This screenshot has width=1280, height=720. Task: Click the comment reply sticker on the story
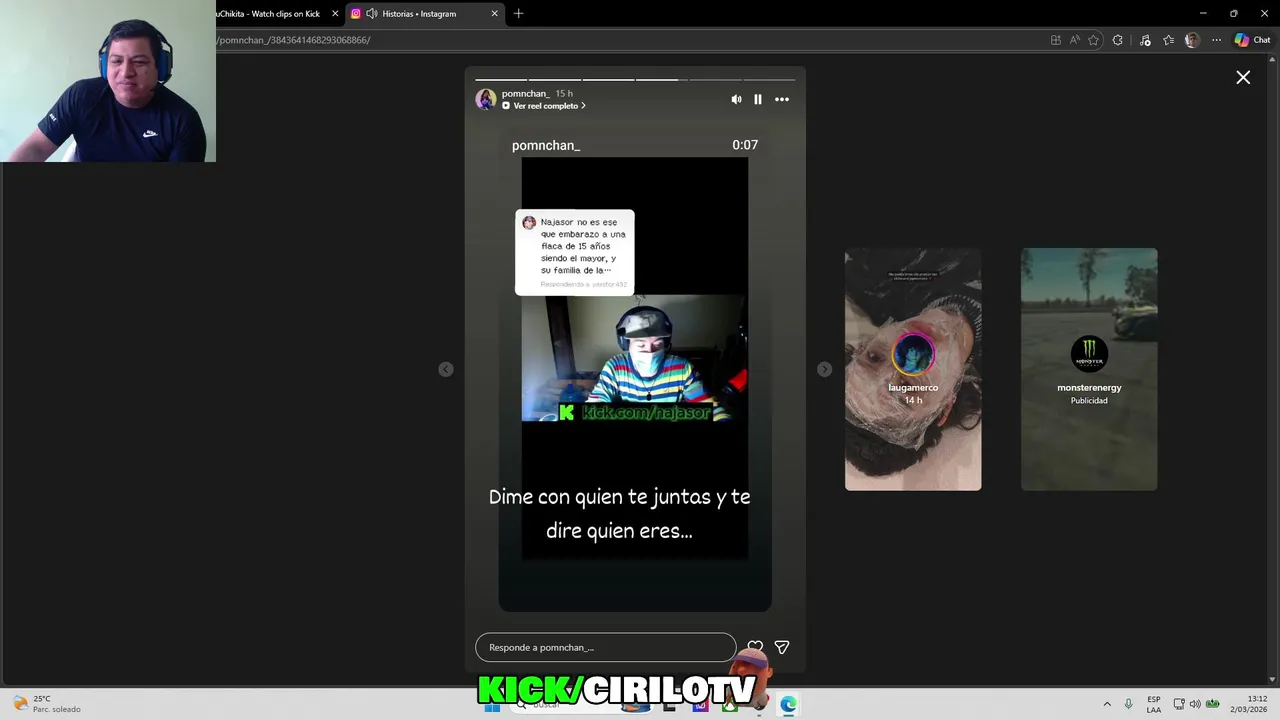tap(575, 252)
